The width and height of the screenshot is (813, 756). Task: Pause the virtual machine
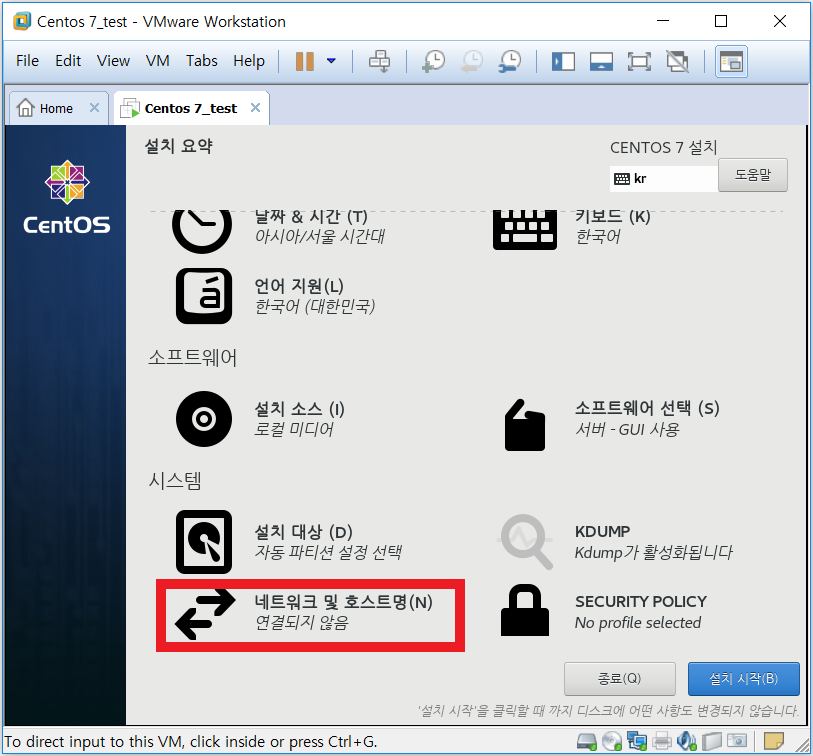pos(305,61)
